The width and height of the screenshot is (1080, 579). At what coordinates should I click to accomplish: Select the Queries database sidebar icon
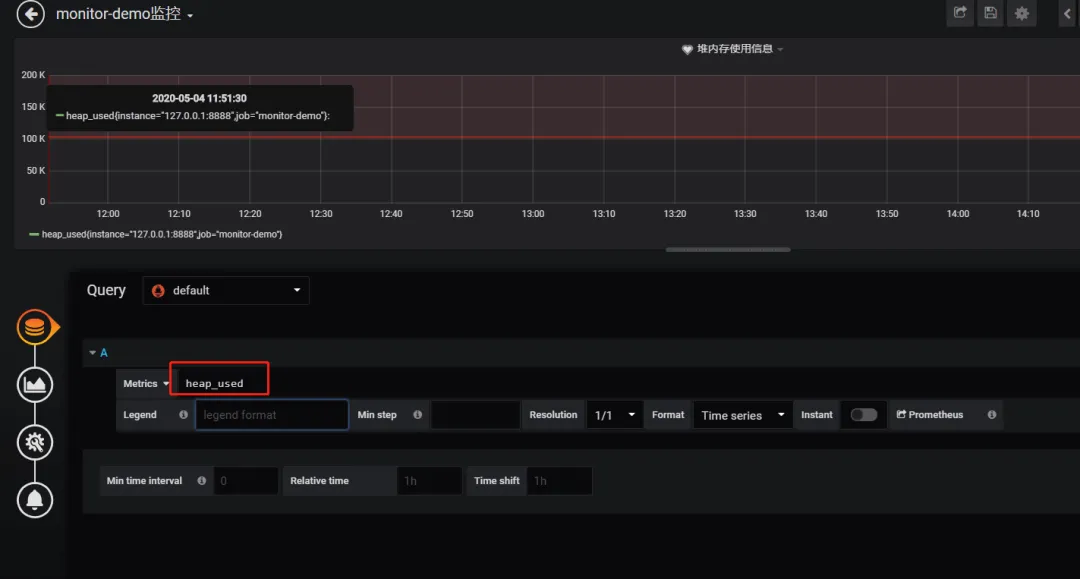34,327
